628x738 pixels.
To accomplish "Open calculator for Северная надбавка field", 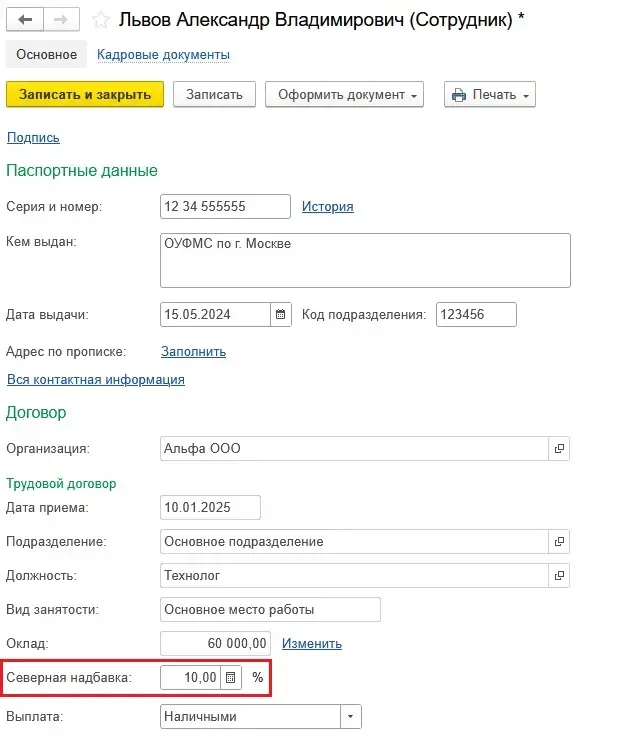I will [x=231, y=677].
